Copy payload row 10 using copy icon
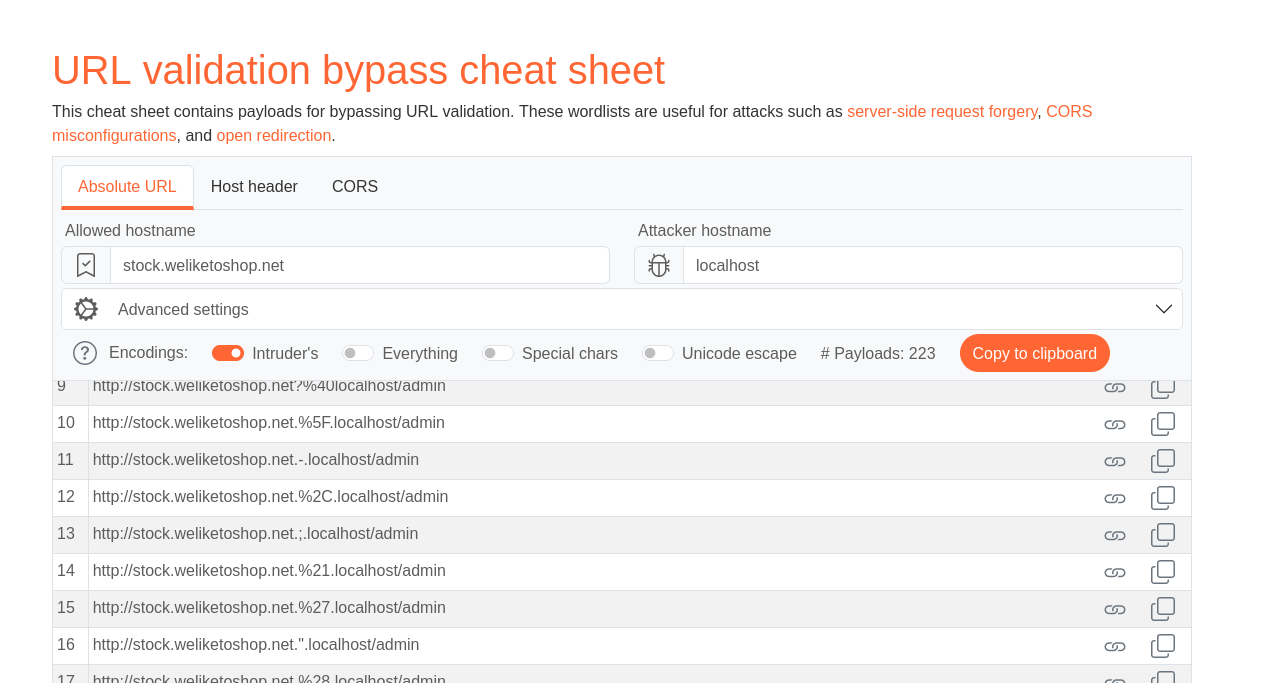Screen dimensions: 1262x683 point(1162,424)
